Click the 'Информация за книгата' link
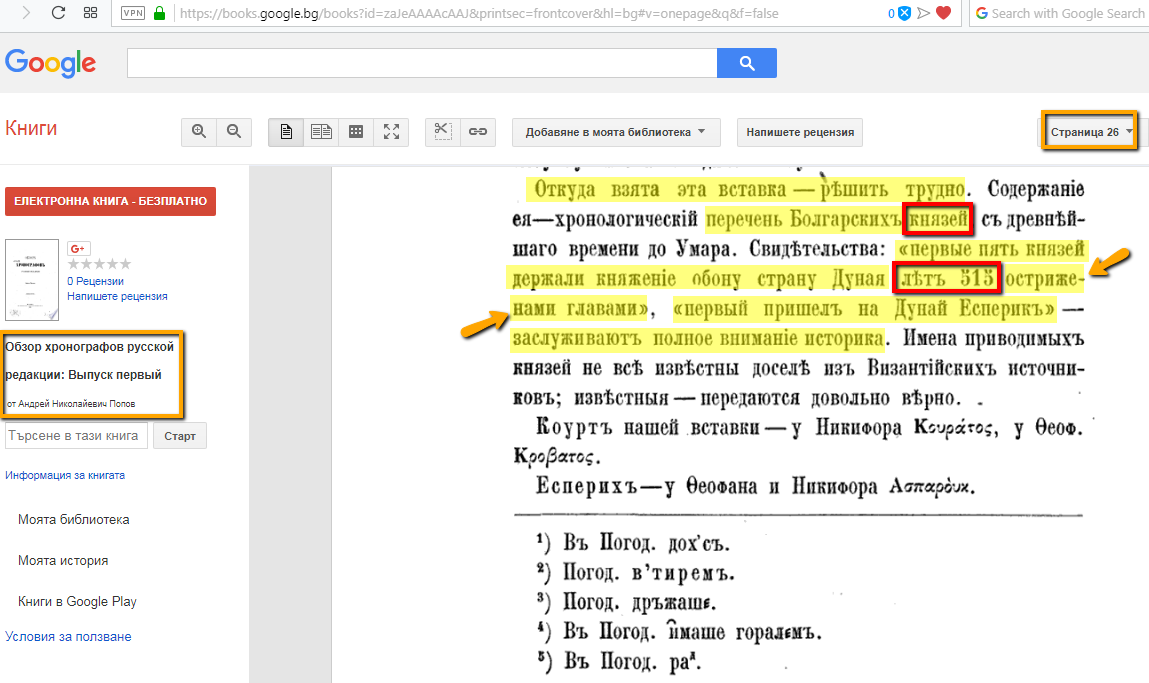1149x683 pixels. [x=65, y=475]
